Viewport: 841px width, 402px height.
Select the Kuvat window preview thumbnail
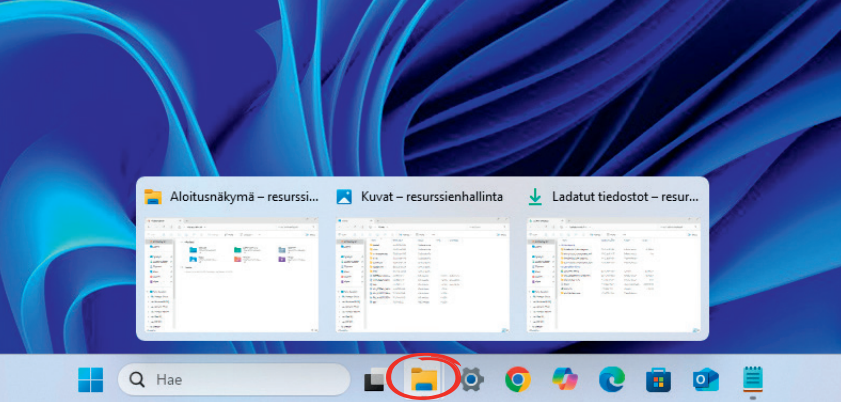pos(423,273)
